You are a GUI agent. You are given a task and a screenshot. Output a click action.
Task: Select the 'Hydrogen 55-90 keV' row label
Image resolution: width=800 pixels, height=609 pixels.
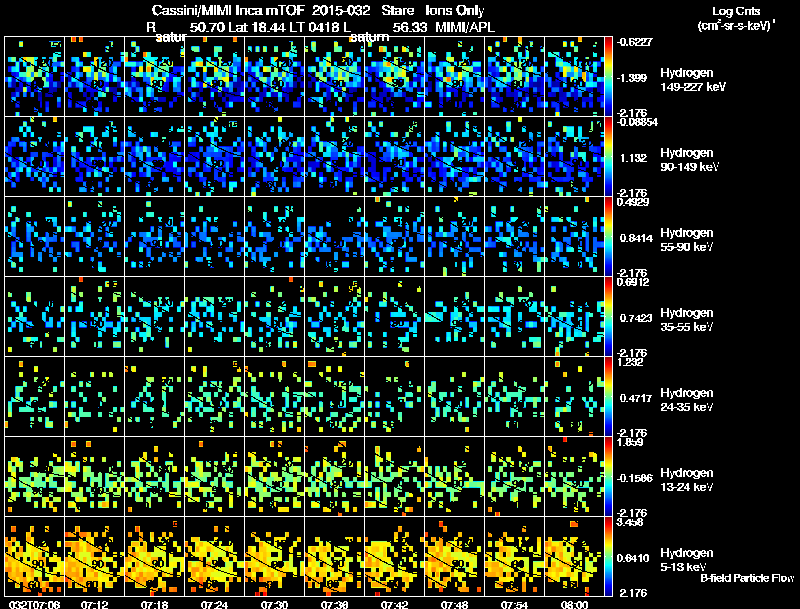coord(687,240)
